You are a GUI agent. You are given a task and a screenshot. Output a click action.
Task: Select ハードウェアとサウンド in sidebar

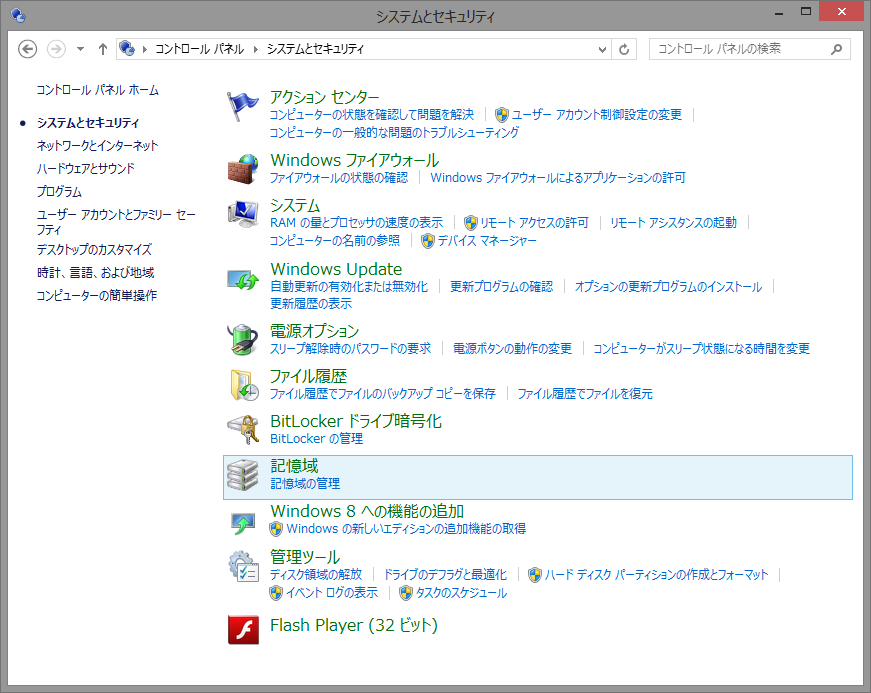[x=86, y=168]
